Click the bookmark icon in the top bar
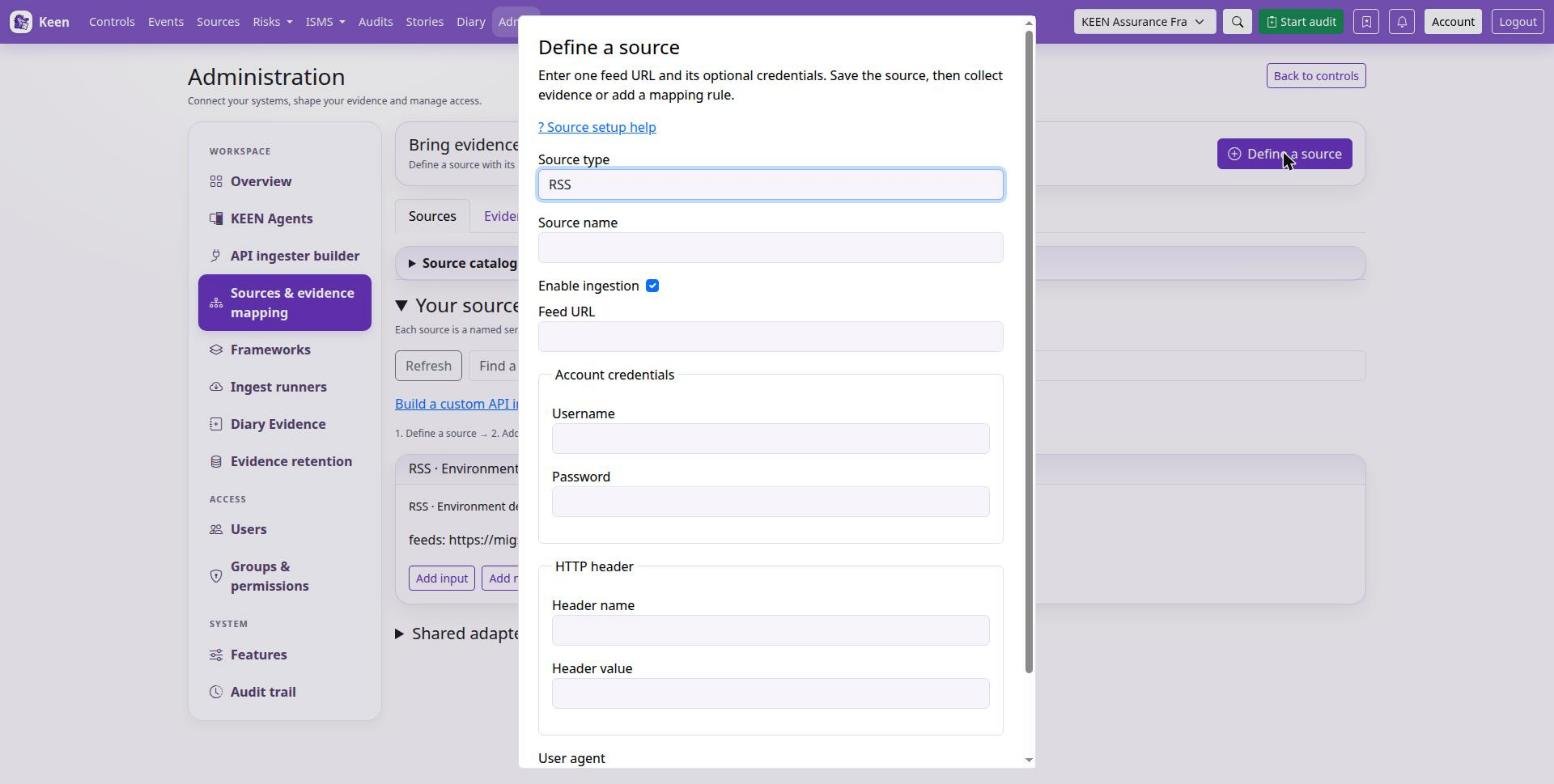Viewport: 1554px width, 784px height. coord(1366,21)
